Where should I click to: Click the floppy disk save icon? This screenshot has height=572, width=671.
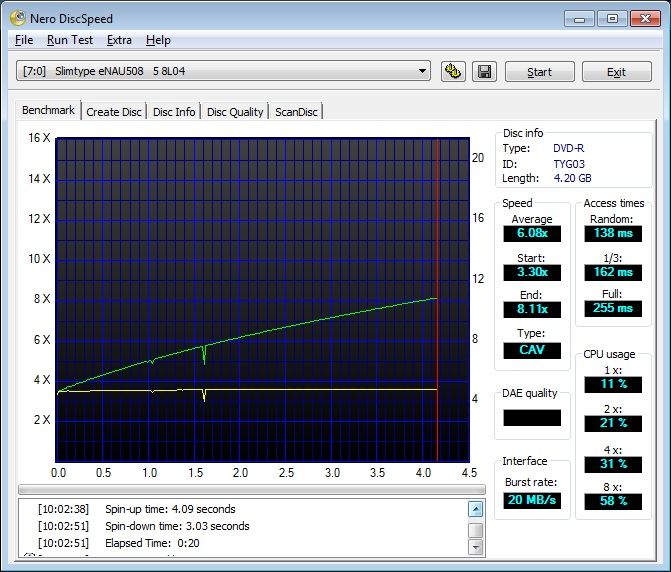tap(483, 71)
